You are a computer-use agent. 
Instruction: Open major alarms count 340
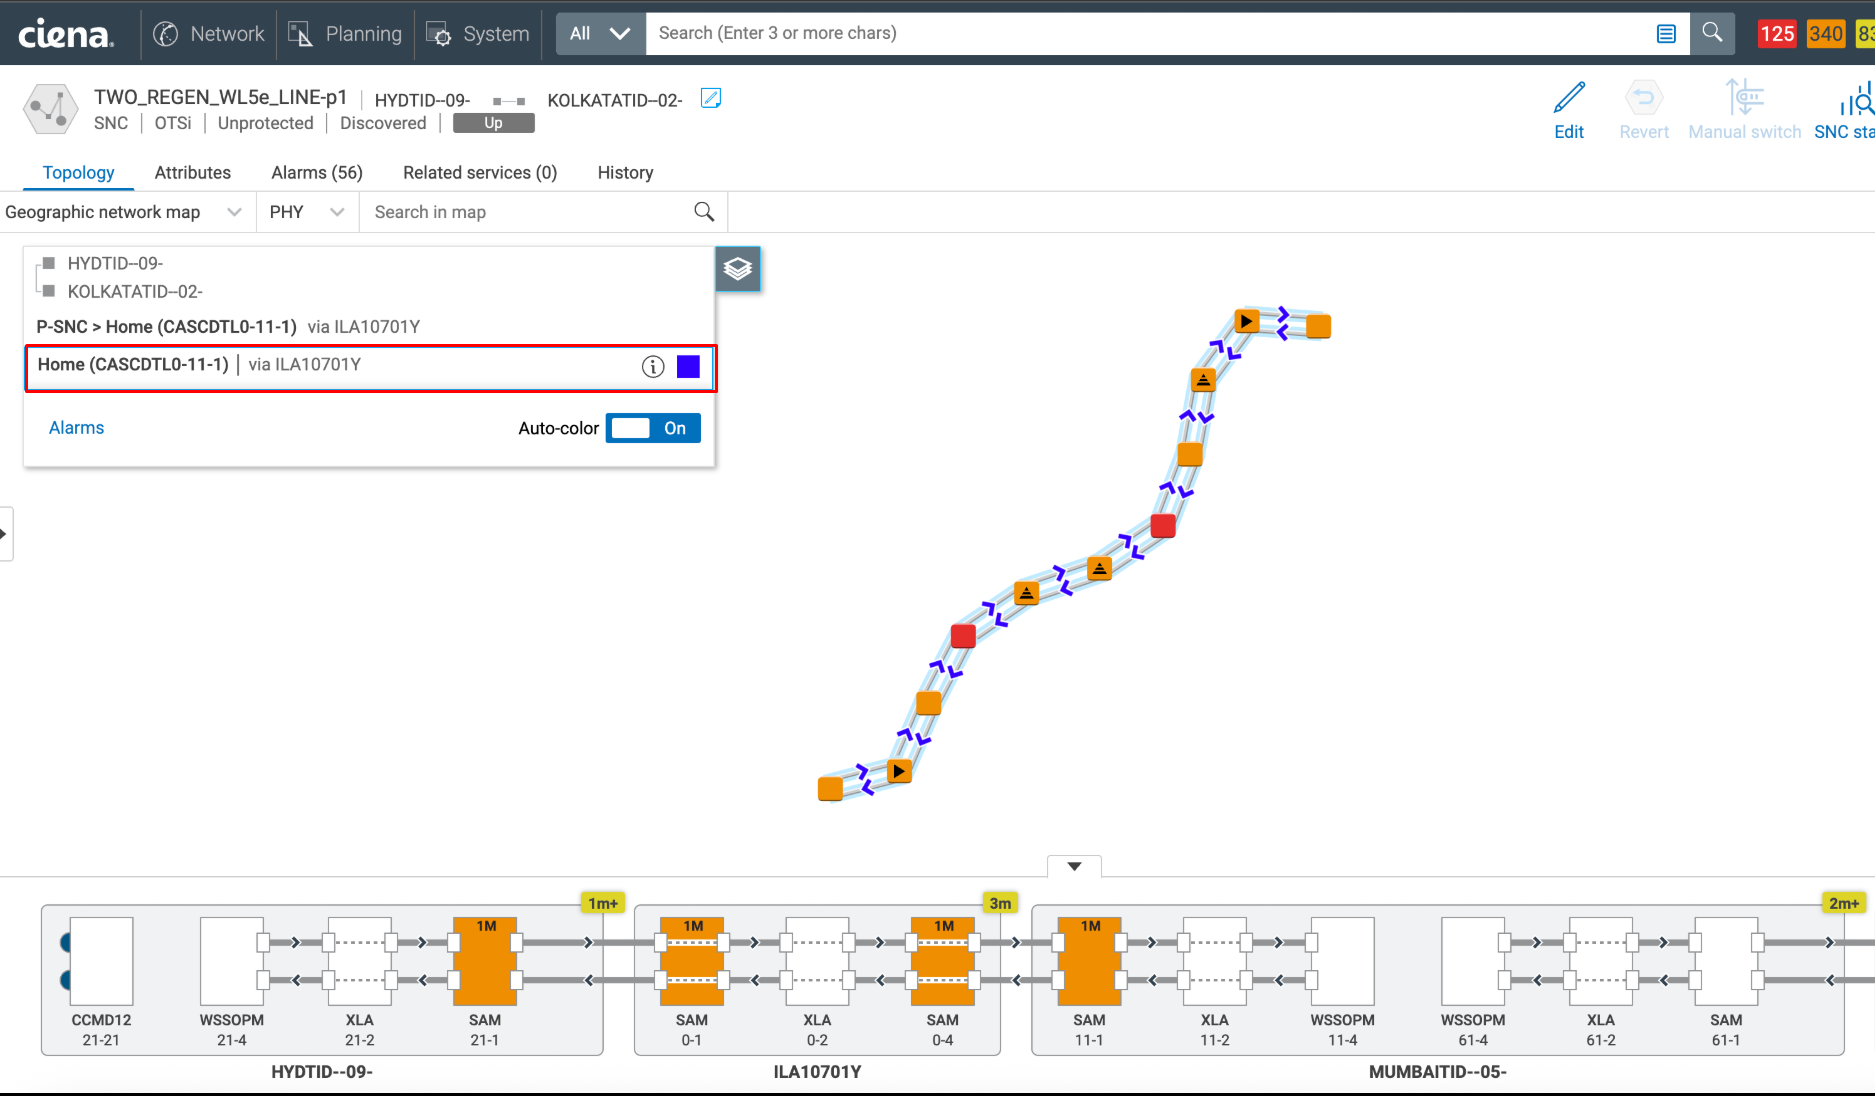click(x=1826, y=34)
